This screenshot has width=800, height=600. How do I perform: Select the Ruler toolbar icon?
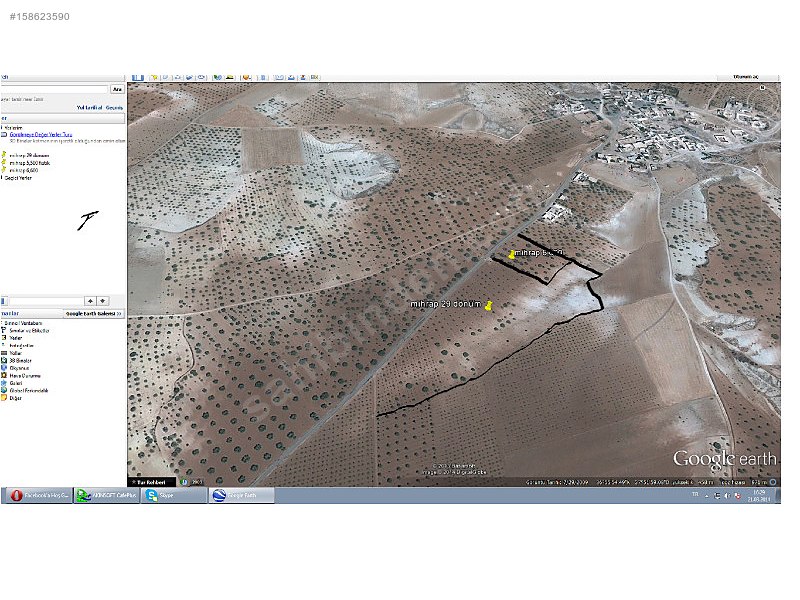point(263,77)
